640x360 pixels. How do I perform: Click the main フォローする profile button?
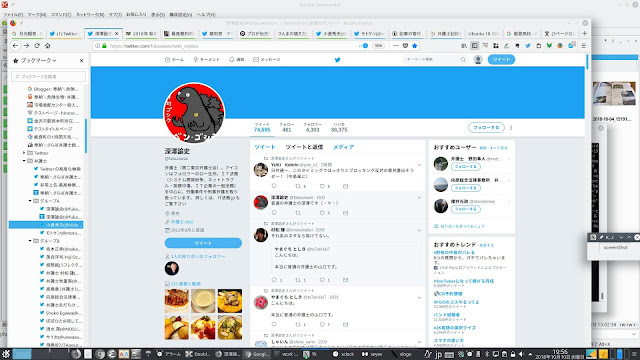click(x=486, y=128)
